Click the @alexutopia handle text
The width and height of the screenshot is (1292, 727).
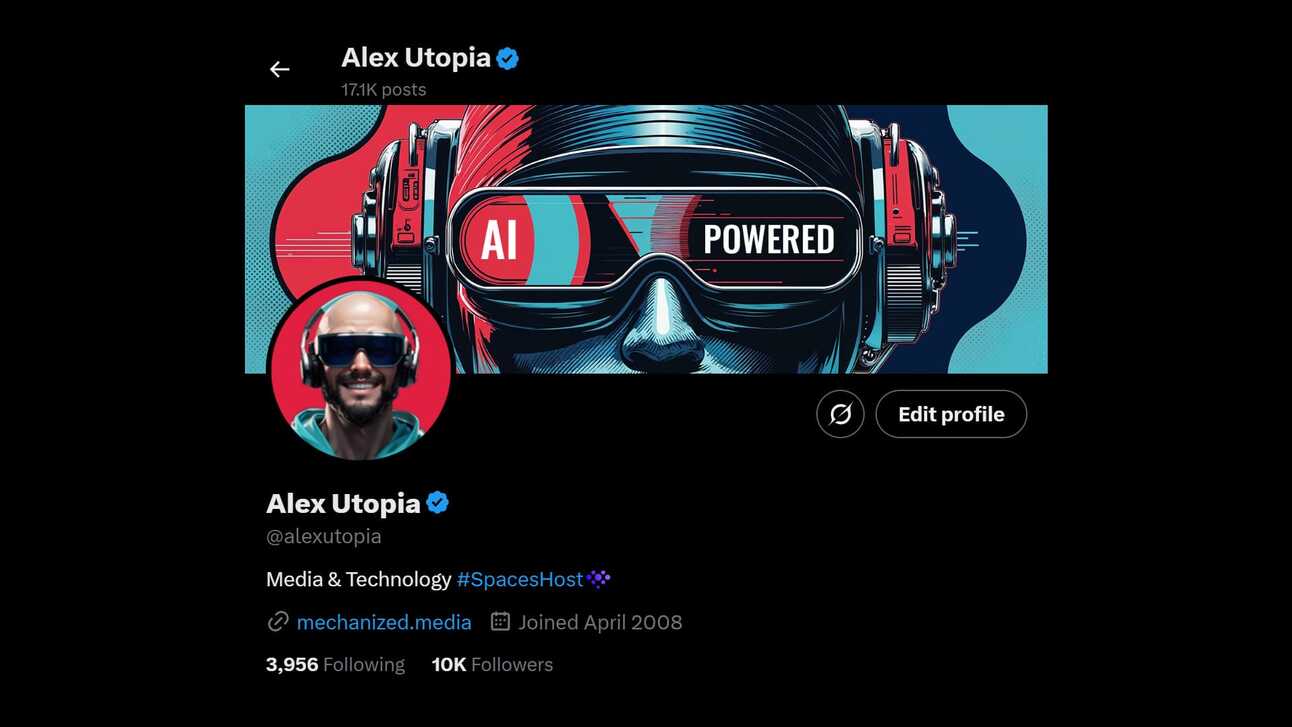click(x=324, y=536)
